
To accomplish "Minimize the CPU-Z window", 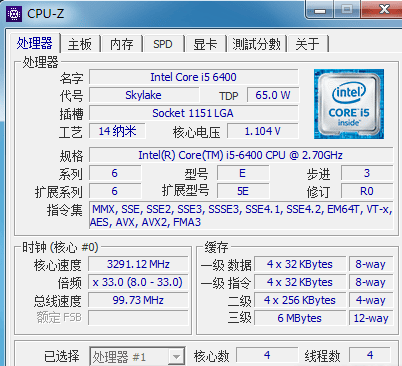I will [320, 10].
